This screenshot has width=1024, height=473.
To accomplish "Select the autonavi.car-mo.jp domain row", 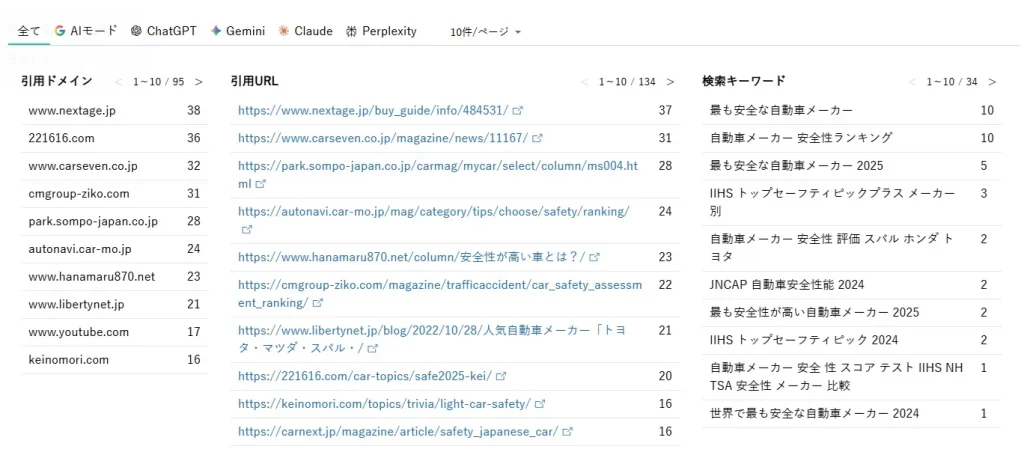I will 114,250.
